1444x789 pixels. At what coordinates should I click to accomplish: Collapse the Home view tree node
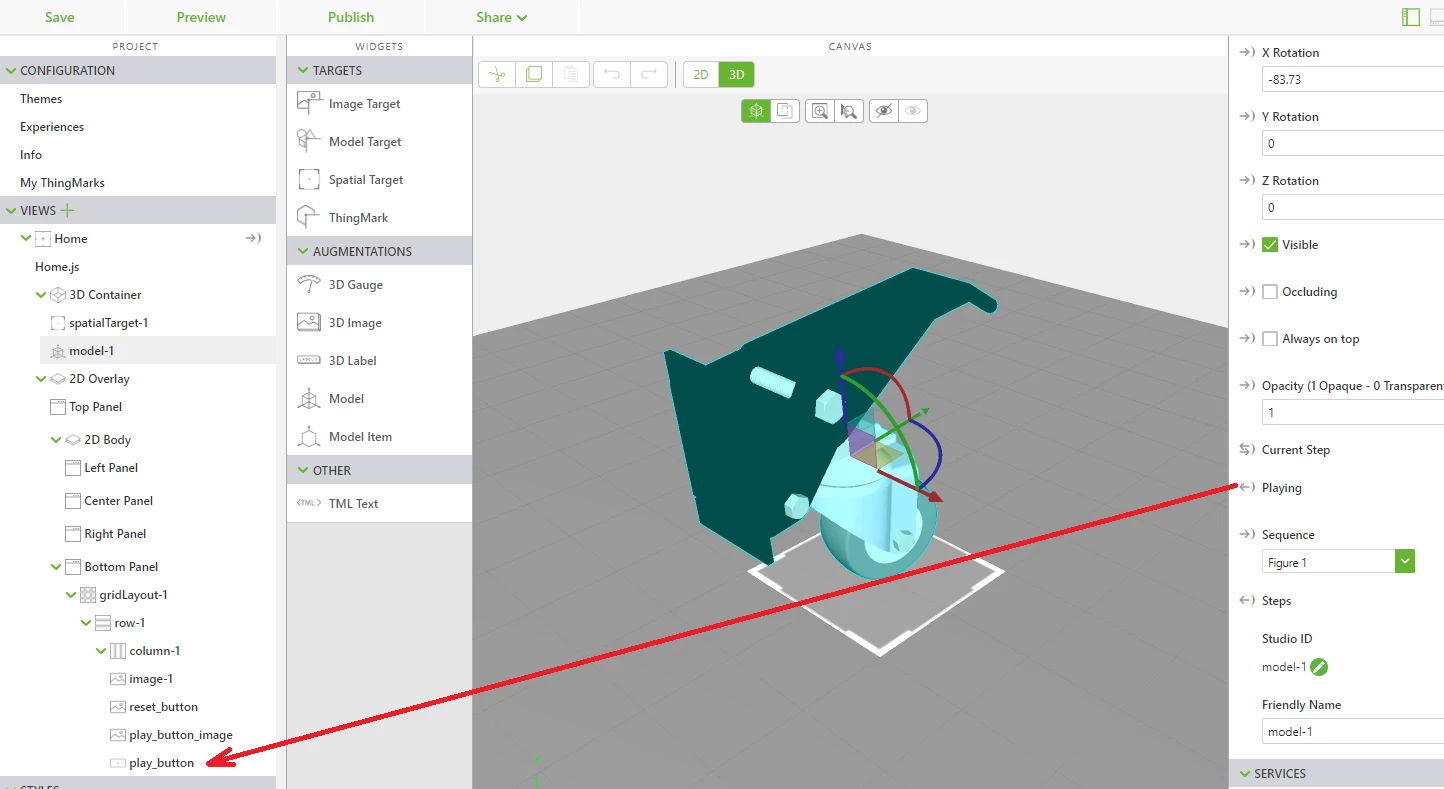[26, 238]
